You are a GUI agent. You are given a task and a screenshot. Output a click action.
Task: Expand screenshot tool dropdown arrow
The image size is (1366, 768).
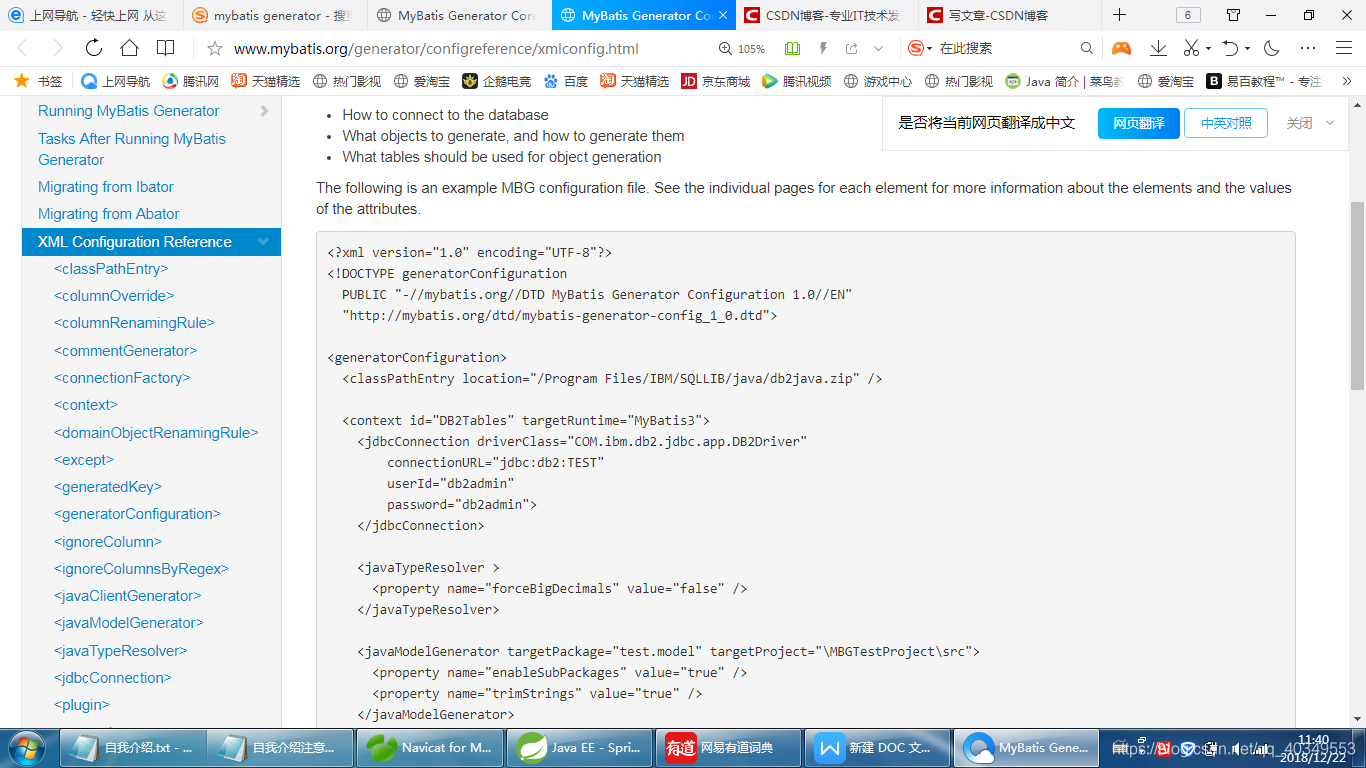pos(1208,48)
